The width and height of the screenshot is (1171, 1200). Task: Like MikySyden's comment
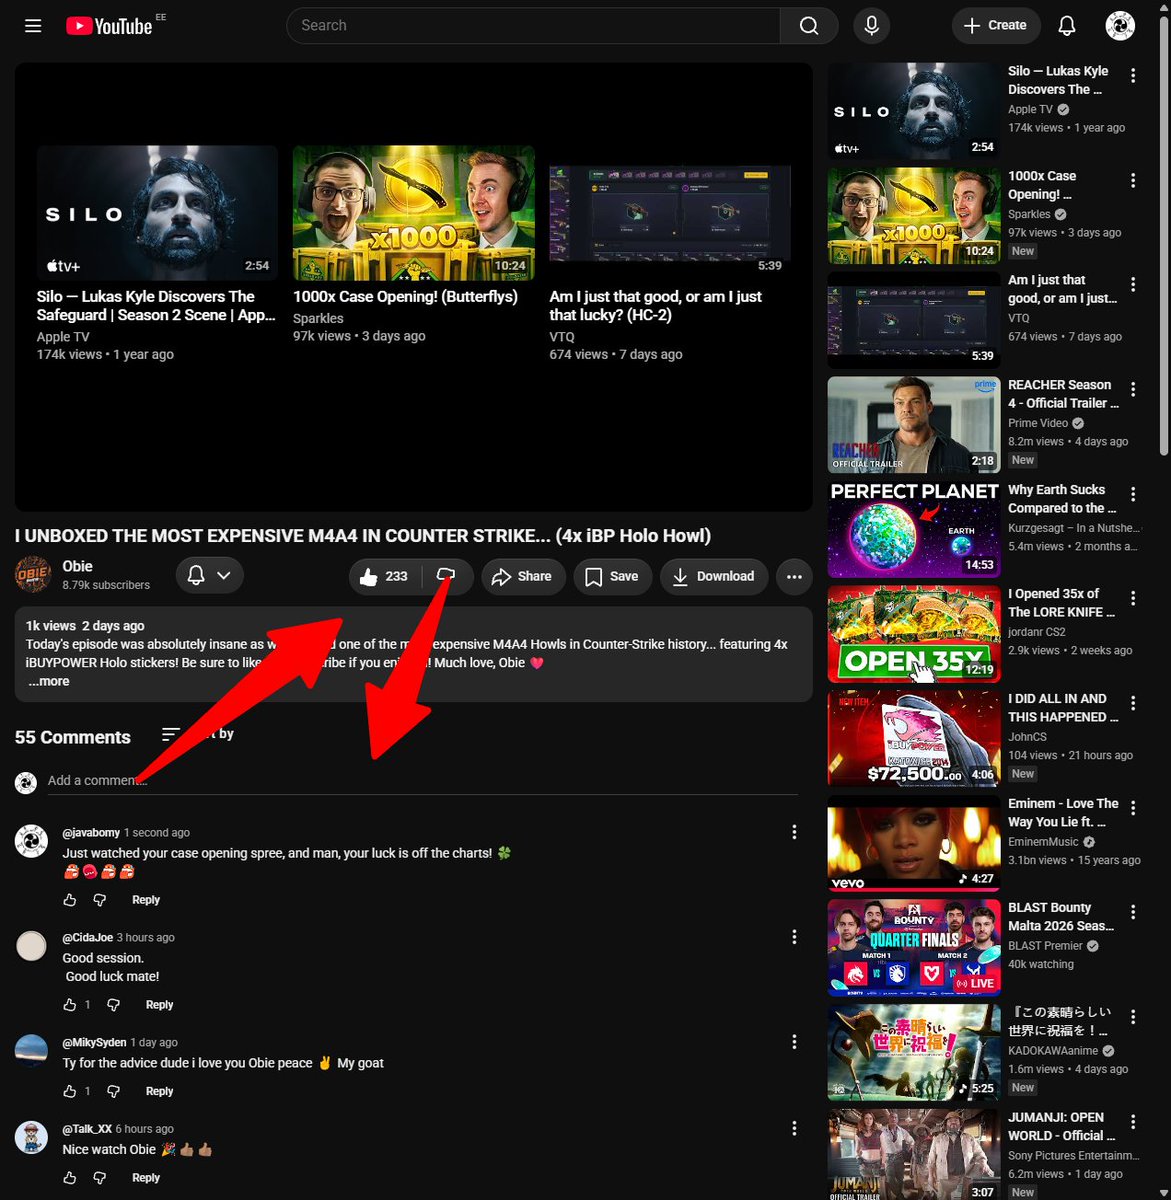click(70, 1091)
